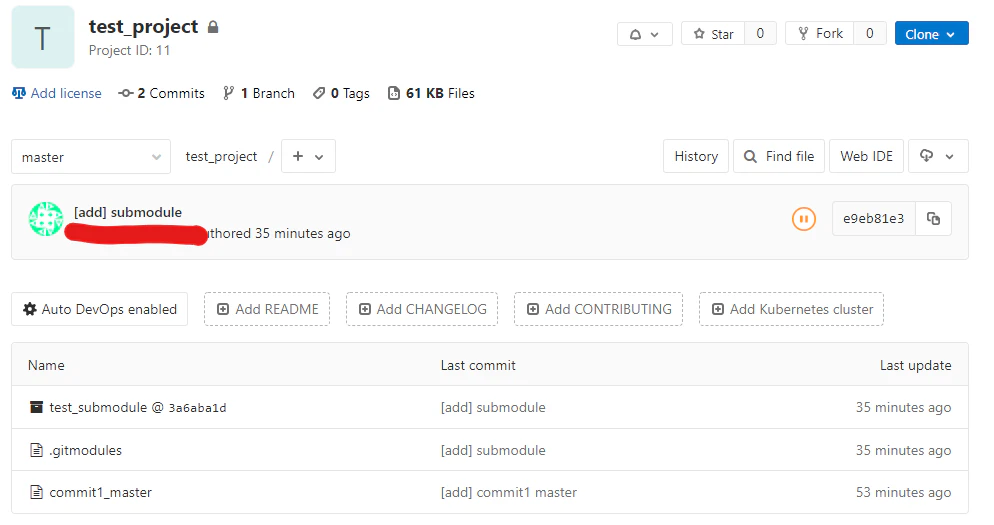Click the plus icon in Add Kubernetes cluster
This screenshot has height=525, width=994.
click(718, 309)
